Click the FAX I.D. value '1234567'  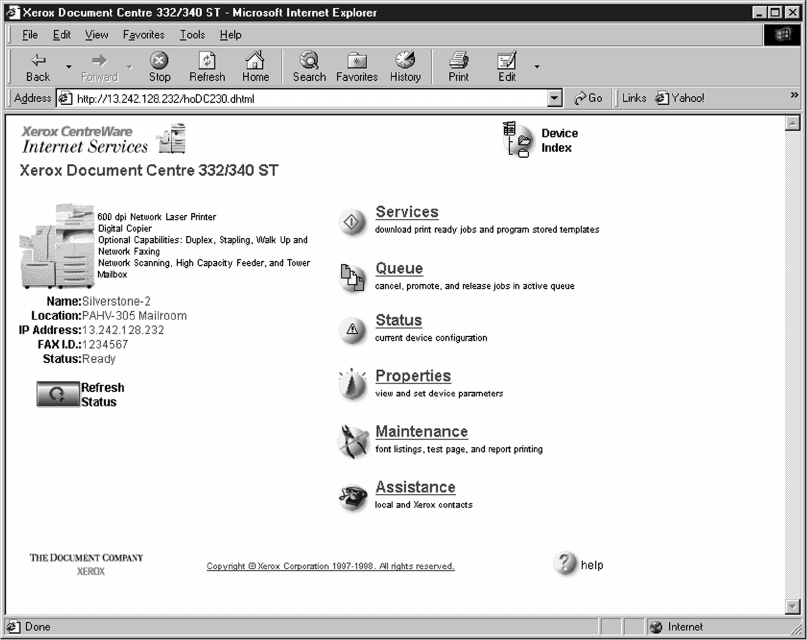(x=105, y=345)
